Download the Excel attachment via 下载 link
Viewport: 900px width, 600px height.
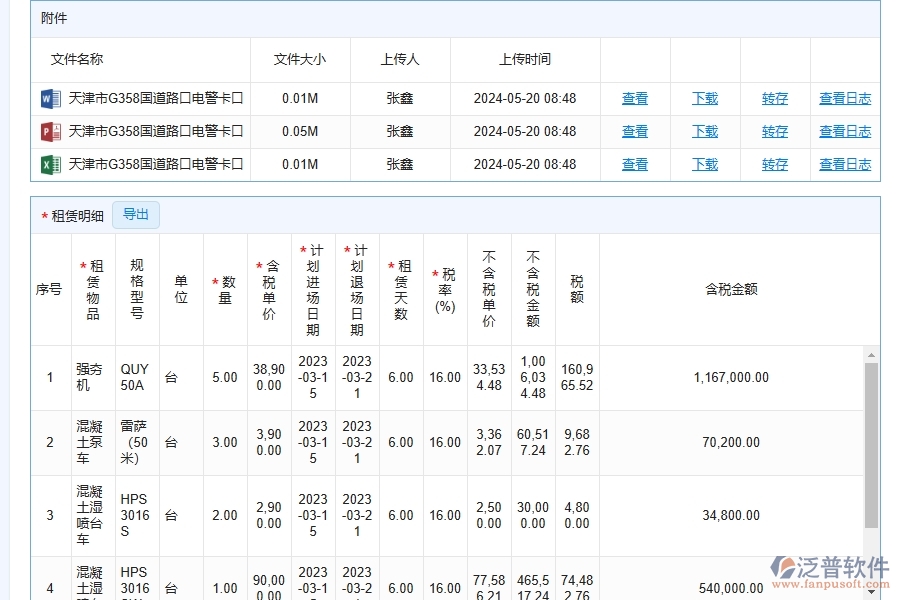(x=704, y=164)
